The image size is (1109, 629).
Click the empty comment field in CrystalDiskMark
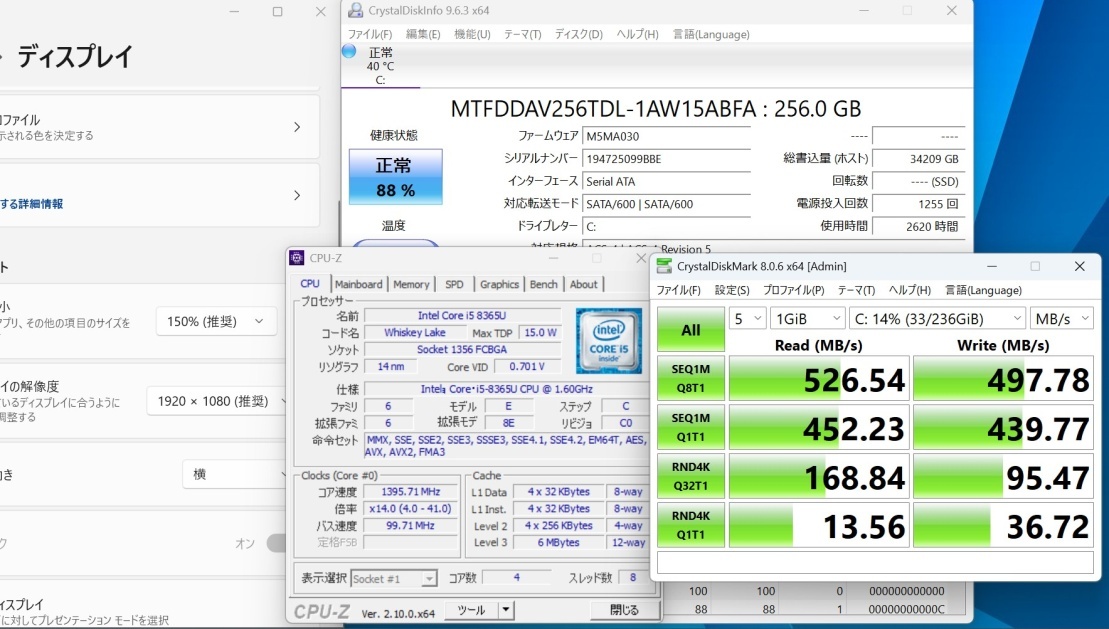875,562
